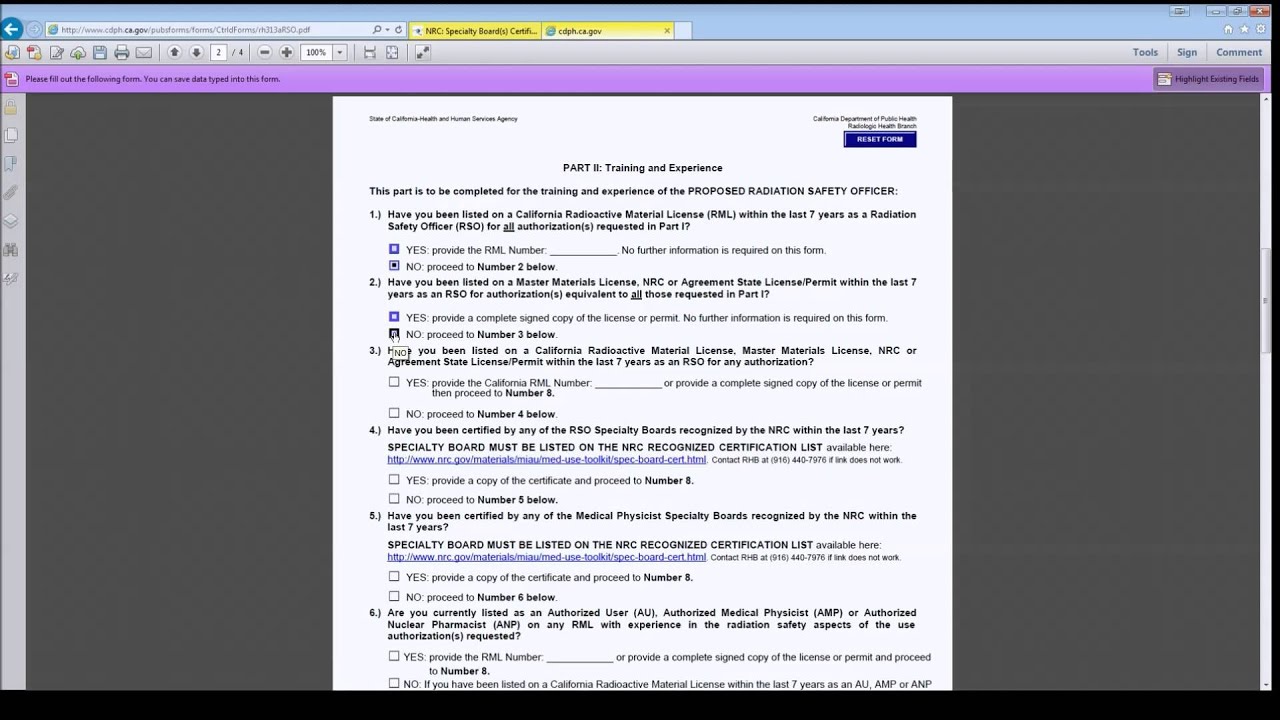Viewport: 1280px width, 720px height.
Task: Open the bookmarks panel in the sidebar
Action: 11,163
